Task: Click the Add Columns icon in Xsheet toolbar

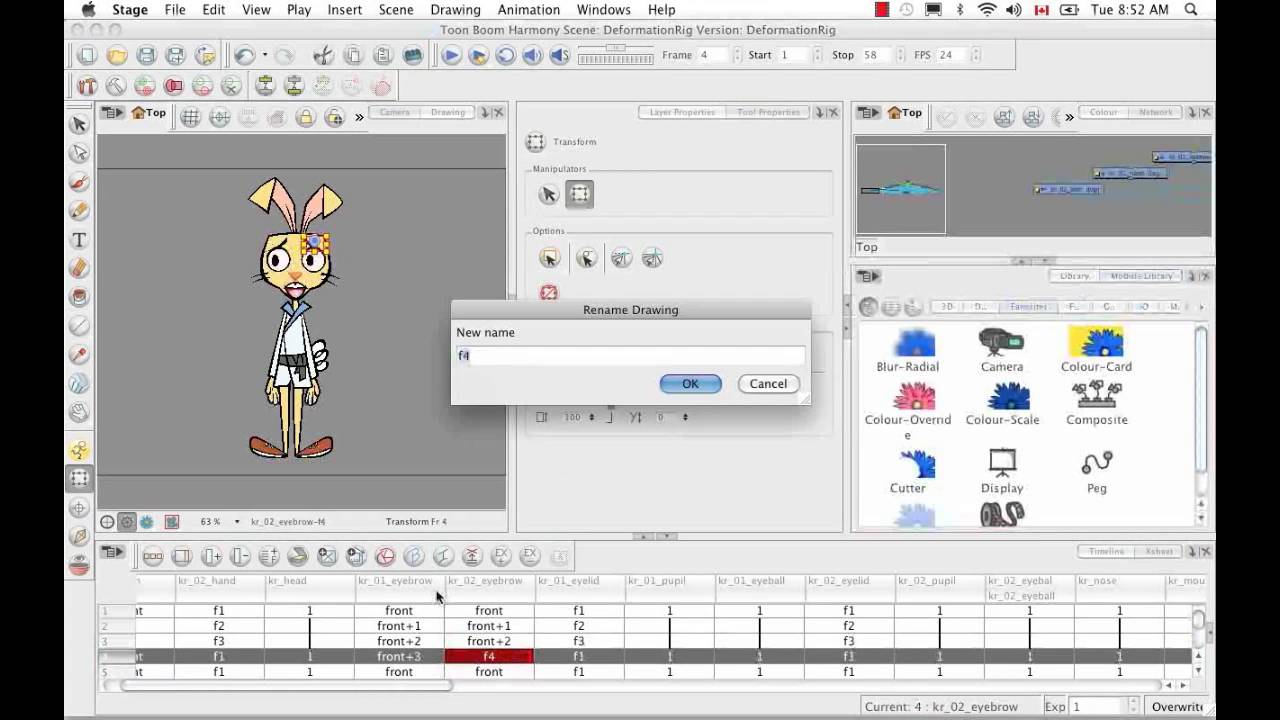Action: [211, 556]
